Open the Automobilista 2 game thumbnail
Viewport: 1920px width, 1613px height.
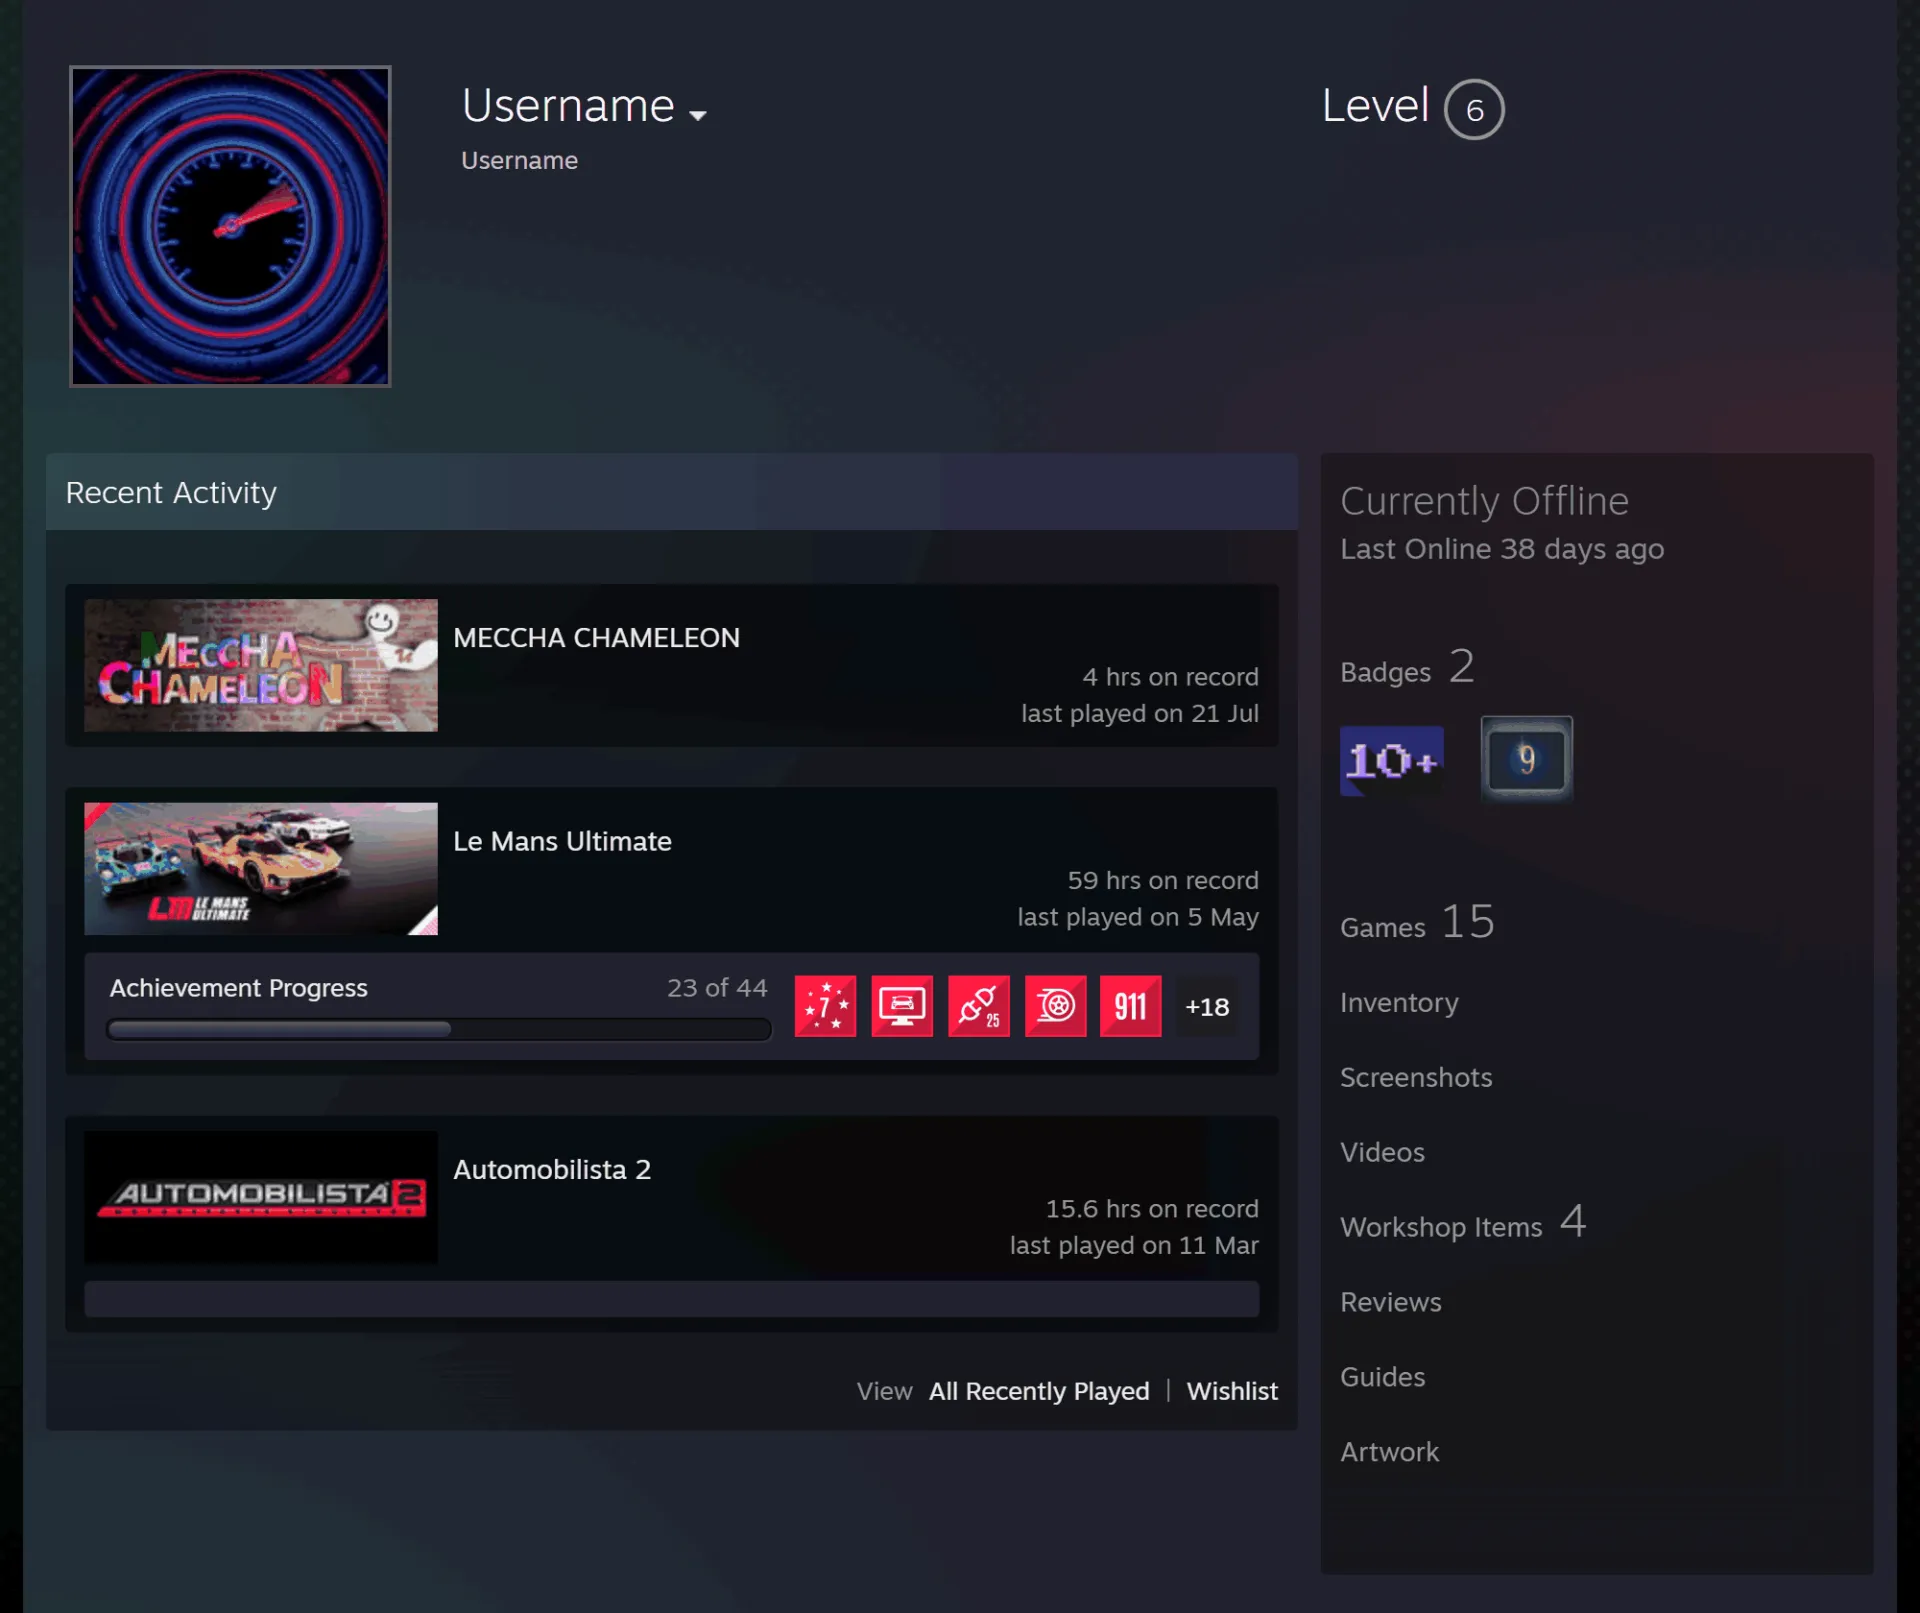tap(261, 1197)
